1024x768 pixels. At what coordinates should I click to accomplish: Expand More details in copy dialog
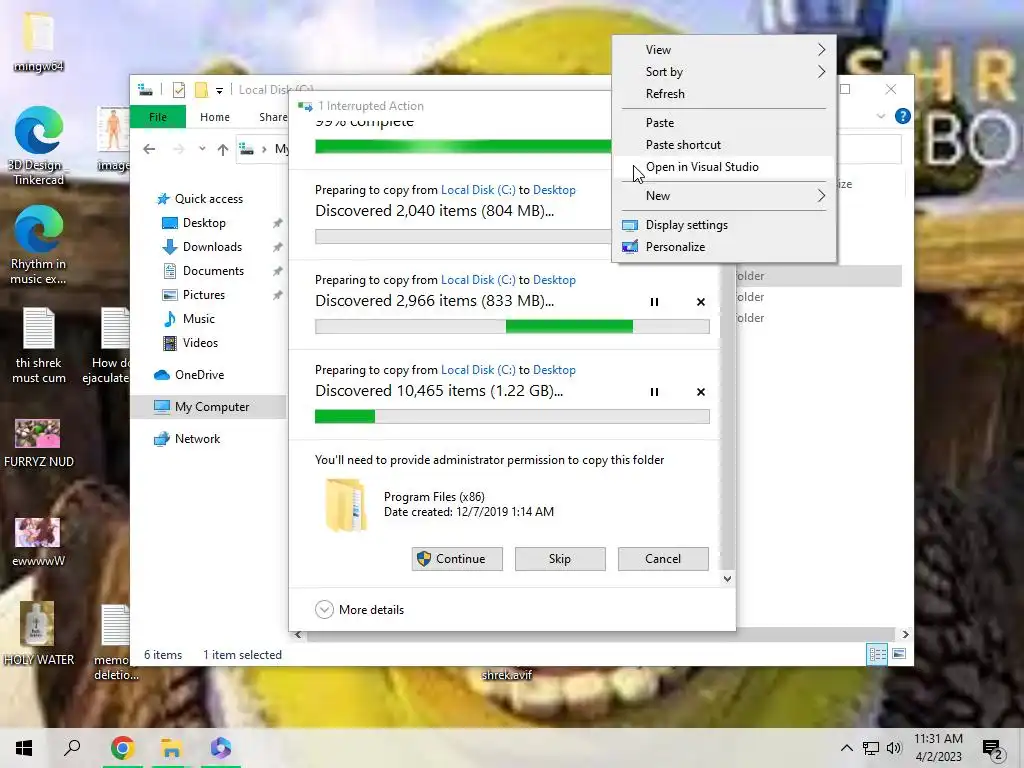click(360, 609)
